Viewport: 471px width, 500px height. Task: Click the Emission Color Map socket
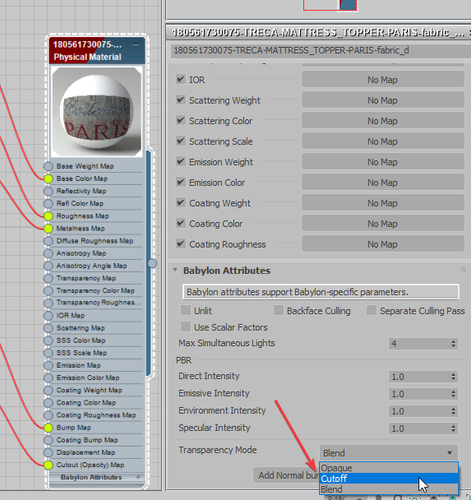(48, 378)
